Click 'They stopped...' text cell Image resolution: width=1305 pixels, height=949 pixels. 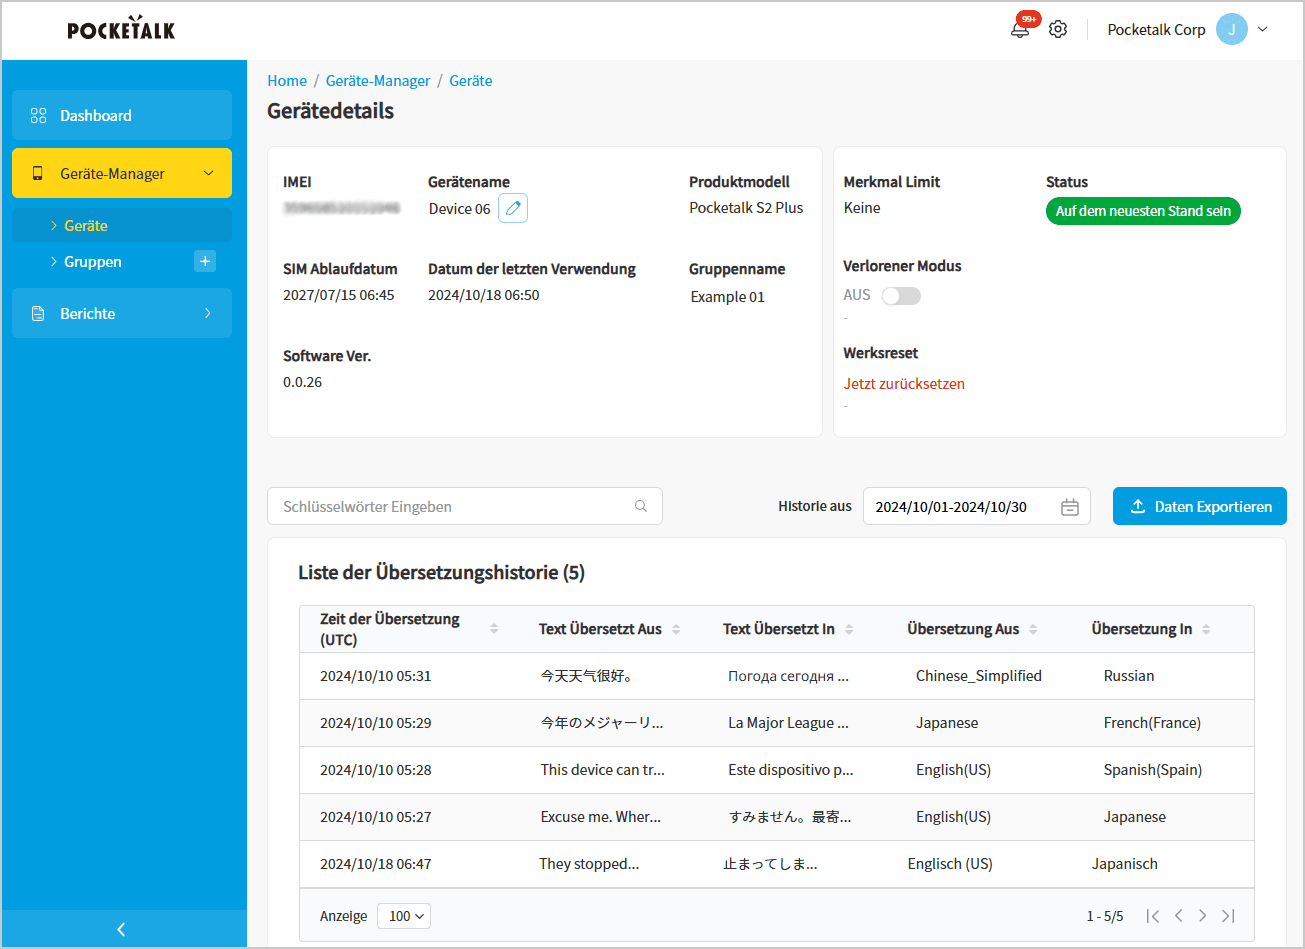[x=589, y=864]
